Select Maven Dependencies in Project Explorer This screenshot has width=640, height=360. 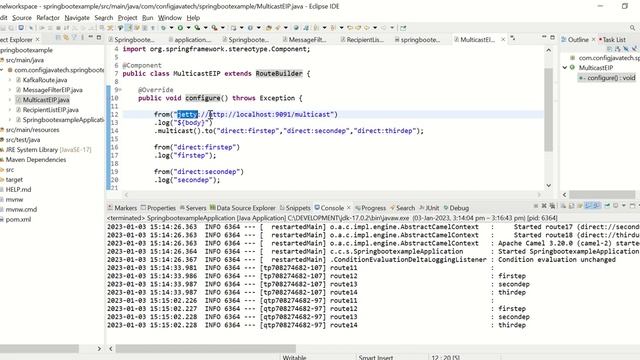click(36, 160)
